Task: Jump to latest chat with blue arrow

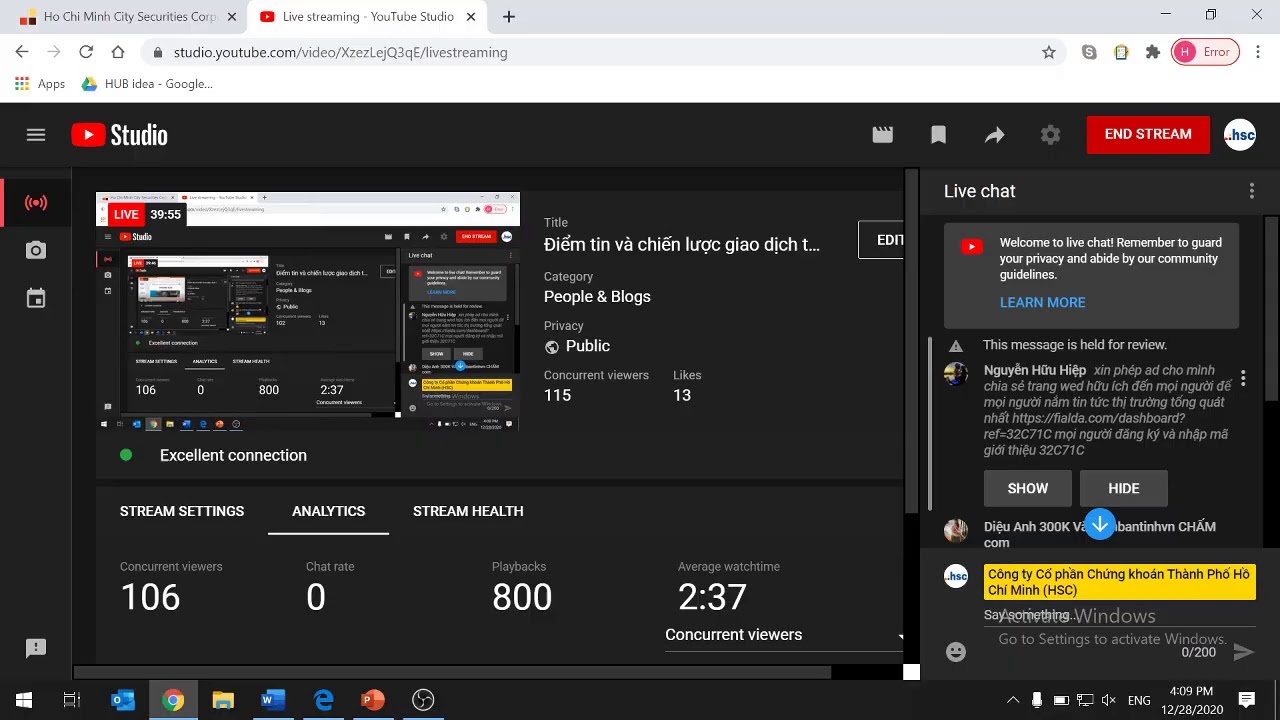Action: 1100,525
